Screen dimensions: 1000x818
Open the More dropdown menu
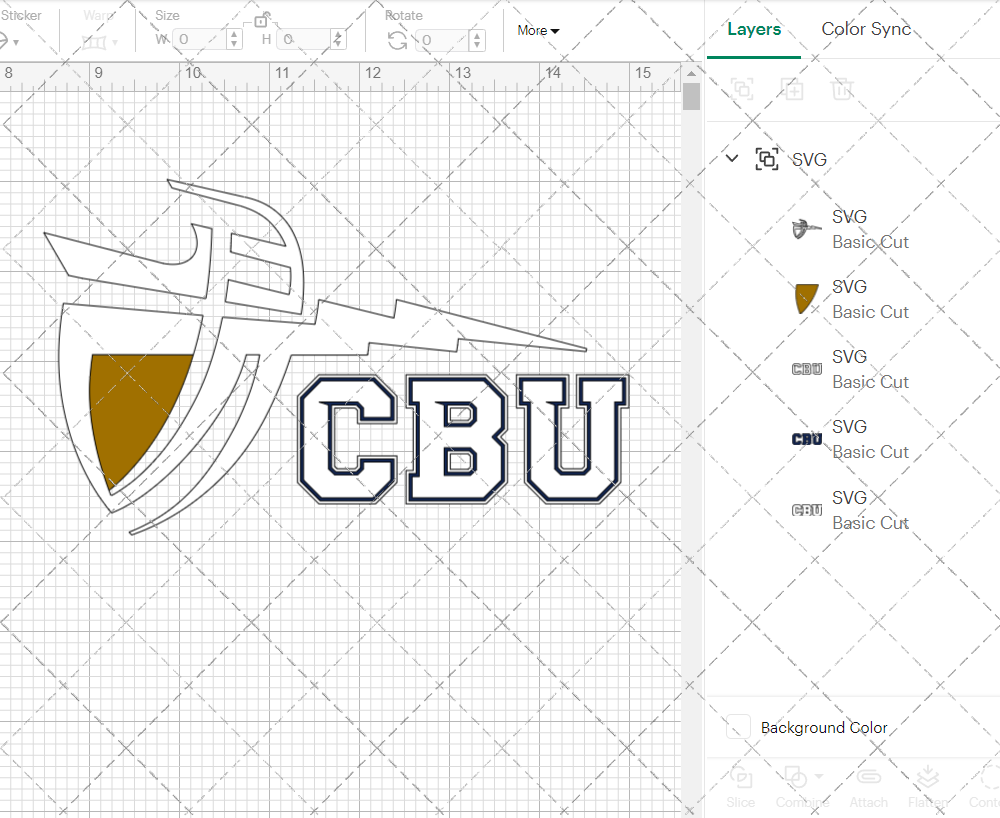coord(537,31)
